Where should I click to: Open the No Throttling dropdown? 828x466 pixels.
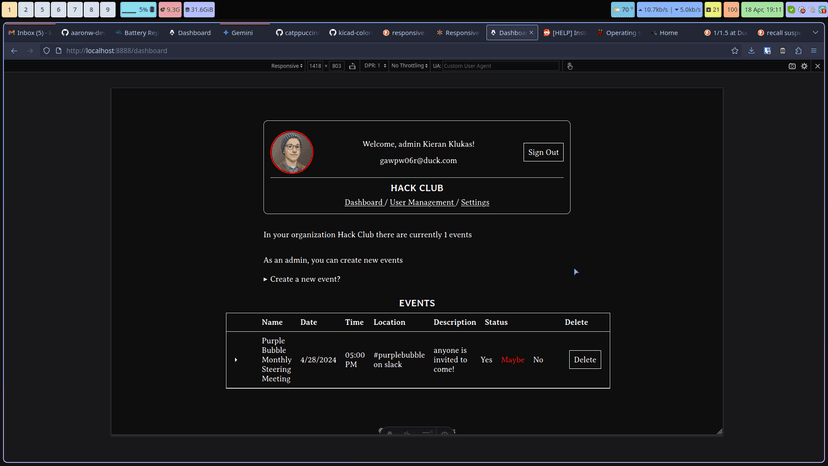click(411, 66)
